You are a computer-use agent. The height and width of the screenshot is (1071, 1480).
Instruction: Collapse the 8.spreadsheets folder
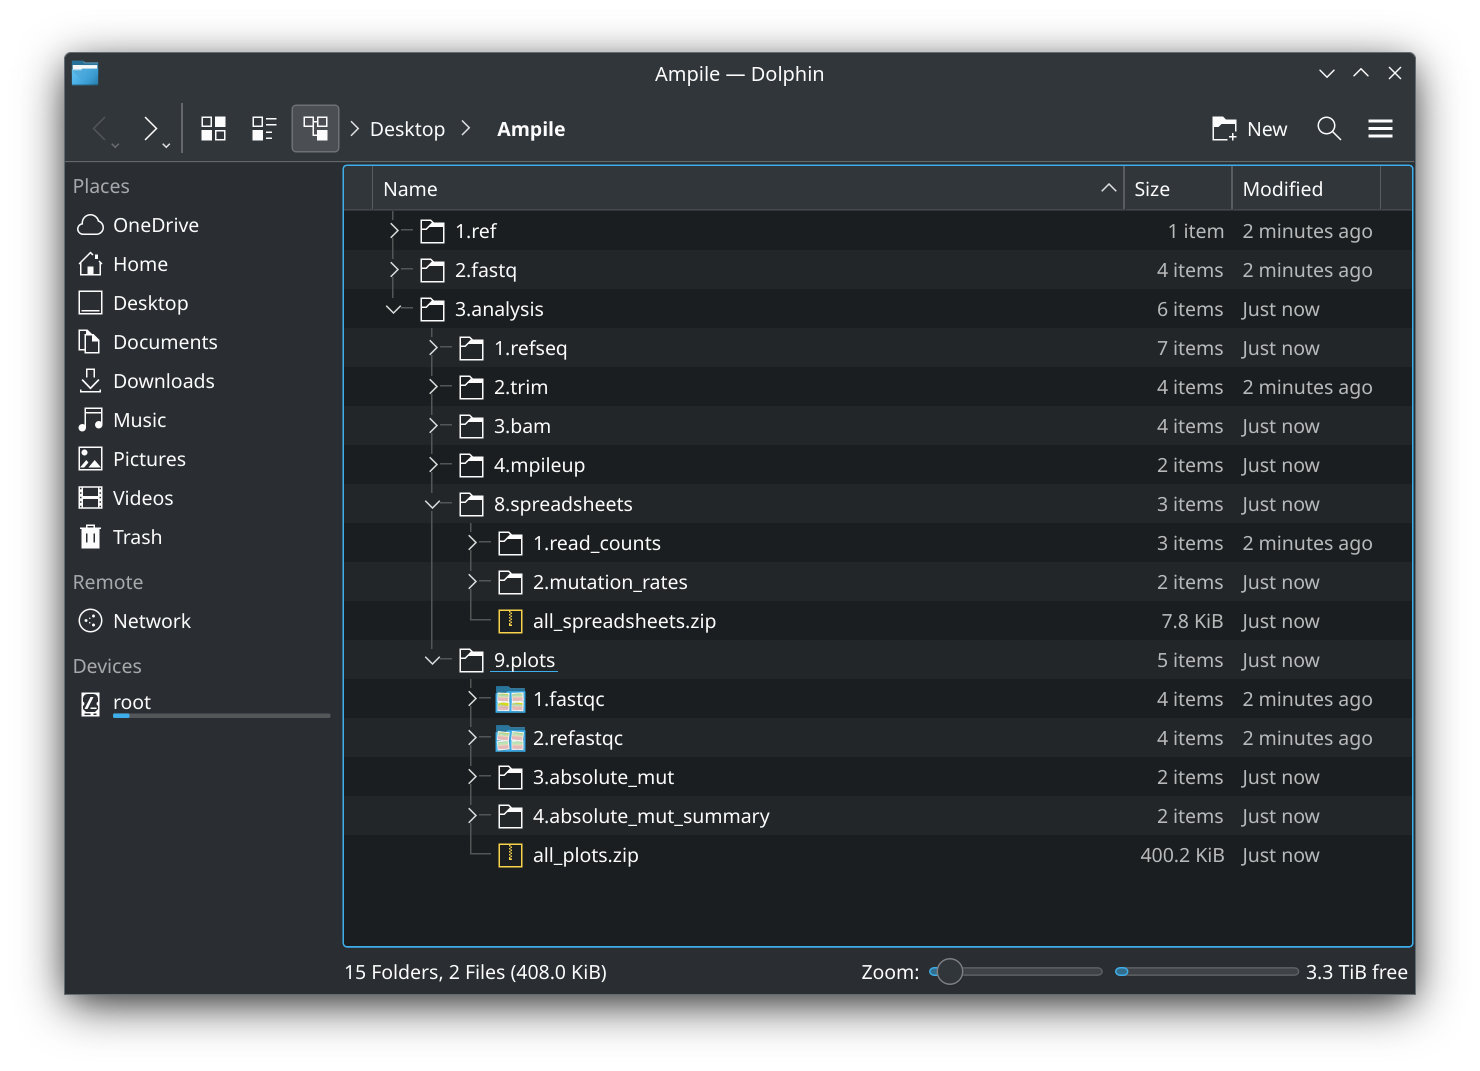[433, 504]
